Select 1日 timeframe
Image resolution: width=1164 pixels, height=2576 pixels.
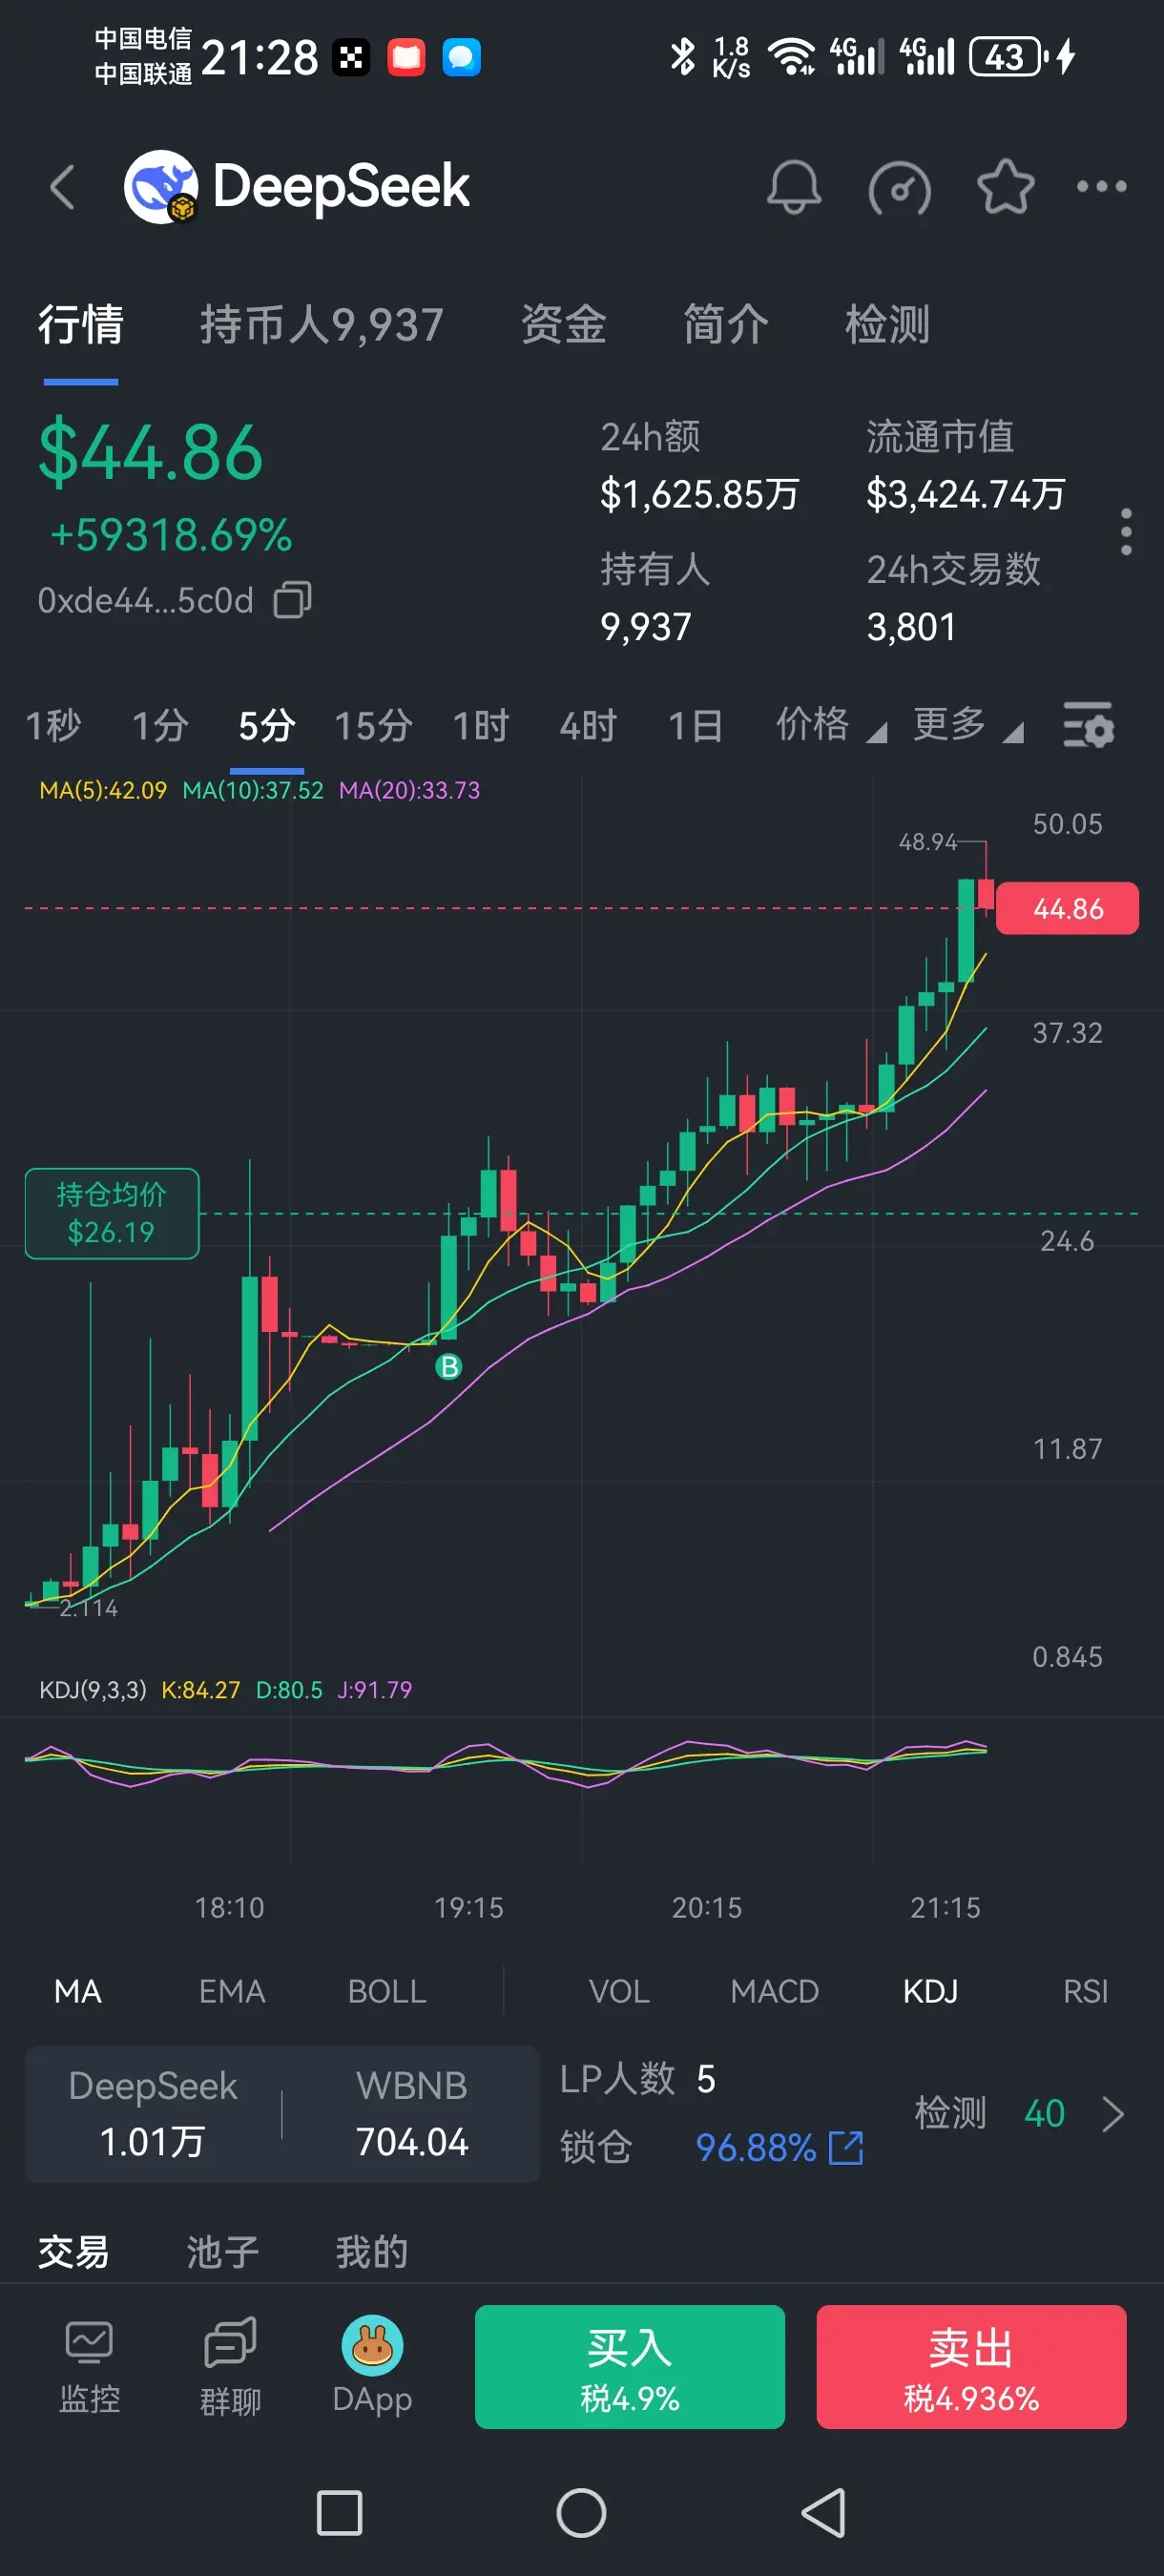695,726
